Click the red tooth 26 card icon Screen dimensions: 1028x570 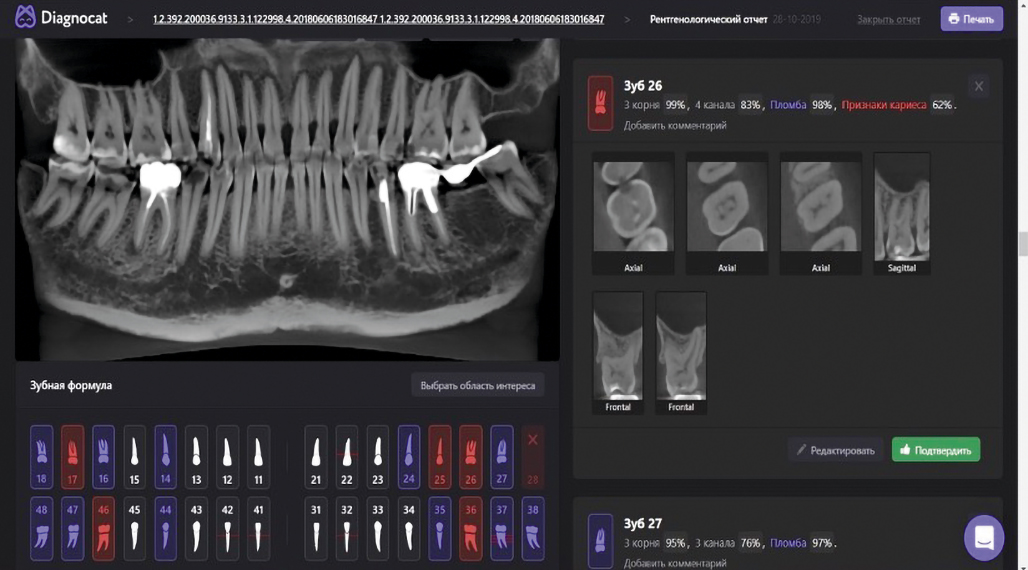[600, 103]
